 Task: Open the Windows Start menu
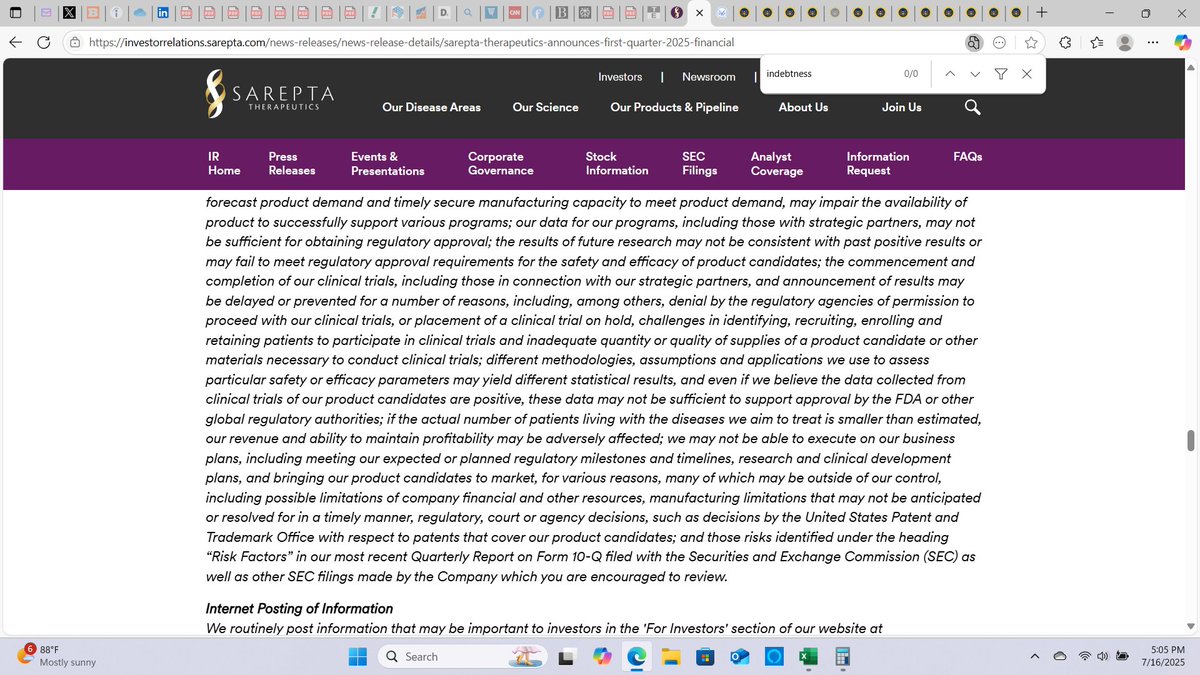(x=358, y=656)
